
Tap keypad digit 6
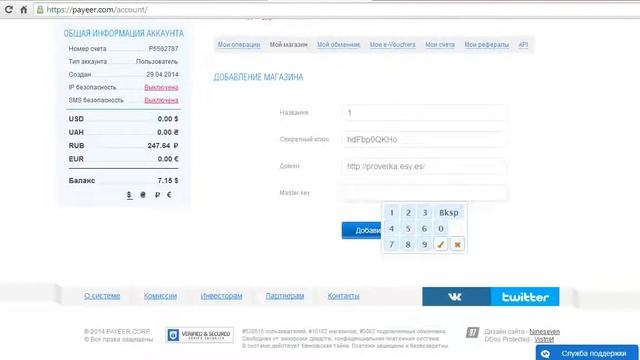point(424,229)
